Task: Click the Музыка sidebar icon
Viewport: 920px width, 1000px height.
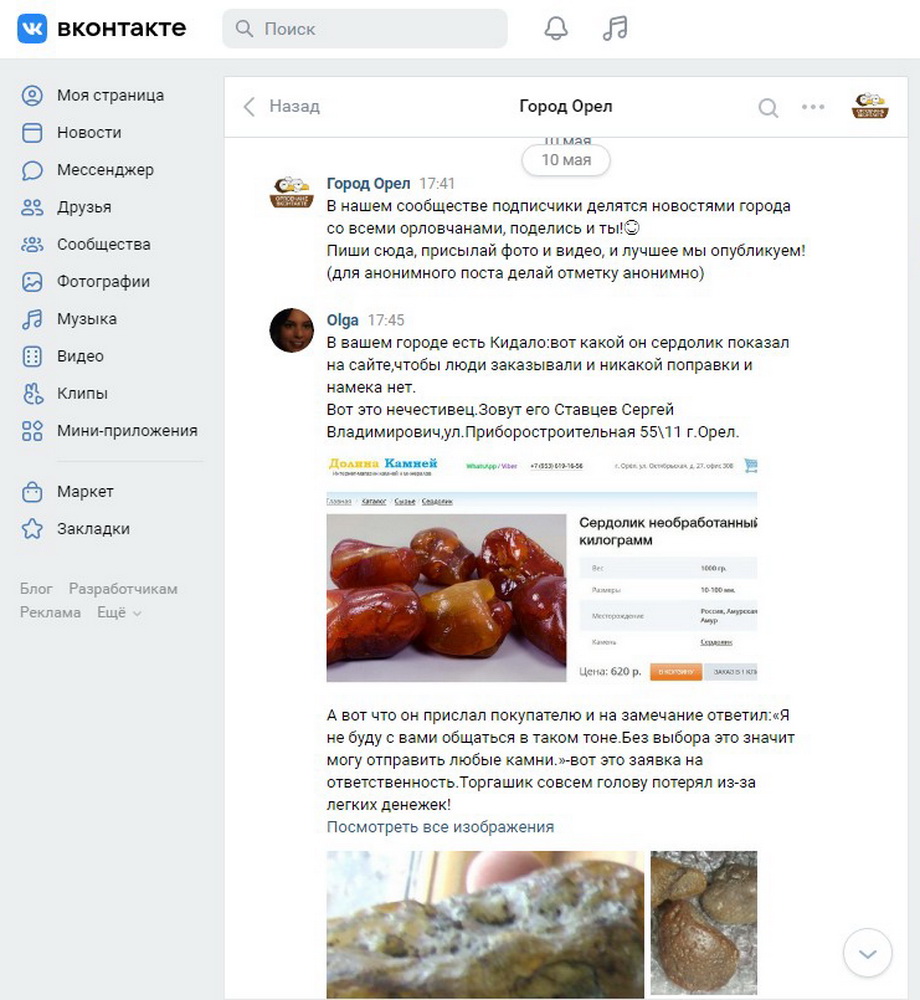Action: point(32,319)
